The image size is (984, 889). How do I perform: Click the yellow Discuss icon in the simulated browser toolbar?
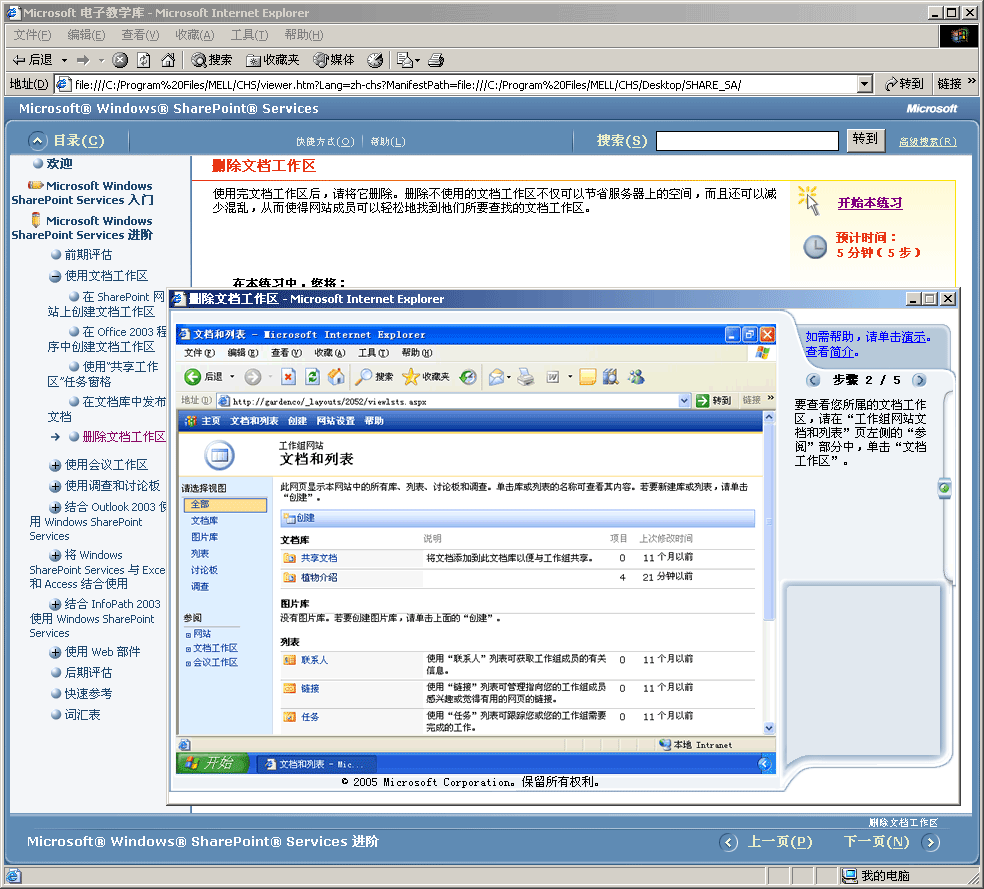(x=587, y=376)
